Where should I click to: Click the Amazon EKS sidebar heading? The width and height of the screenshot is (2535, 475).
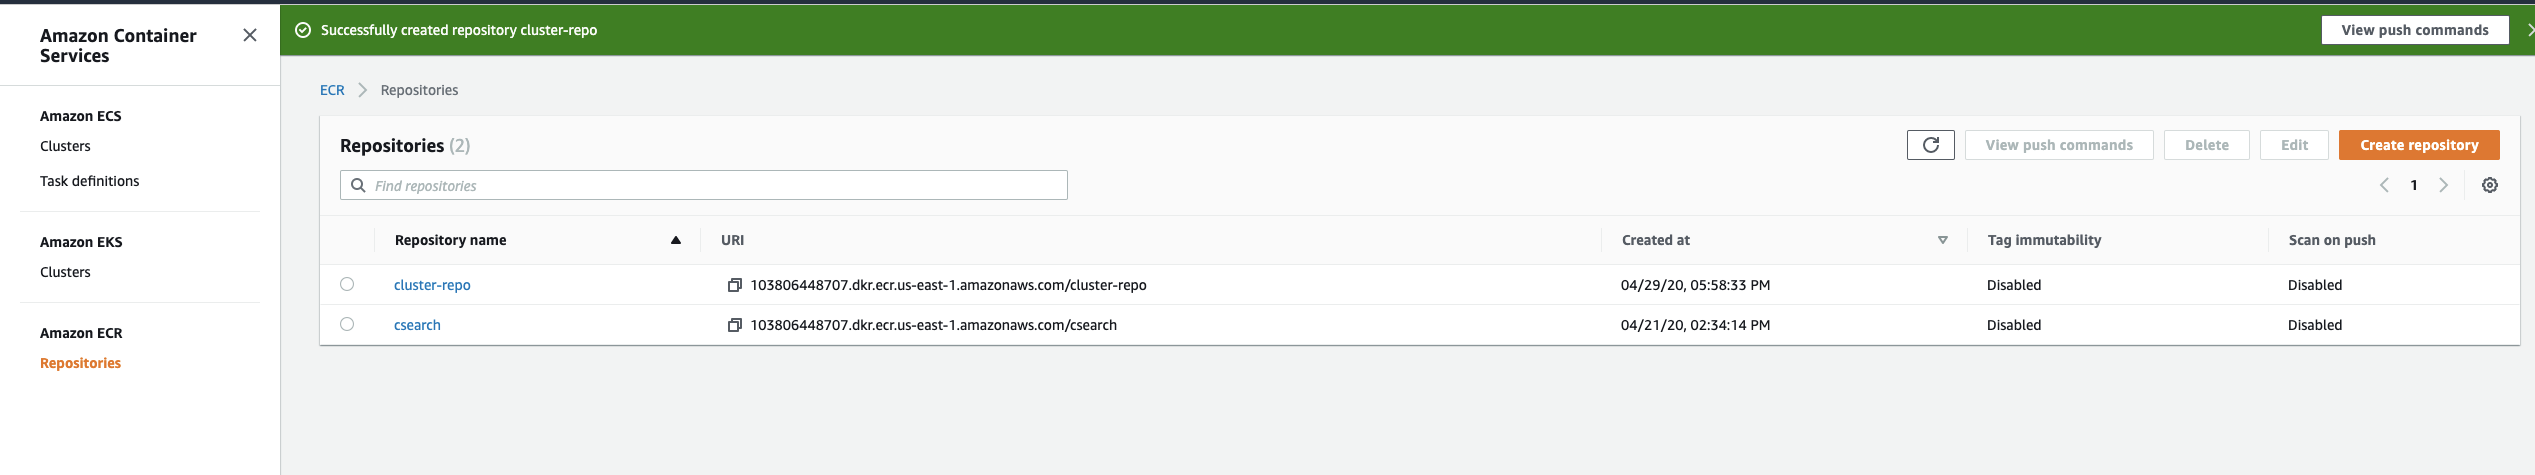pos(81,242)
